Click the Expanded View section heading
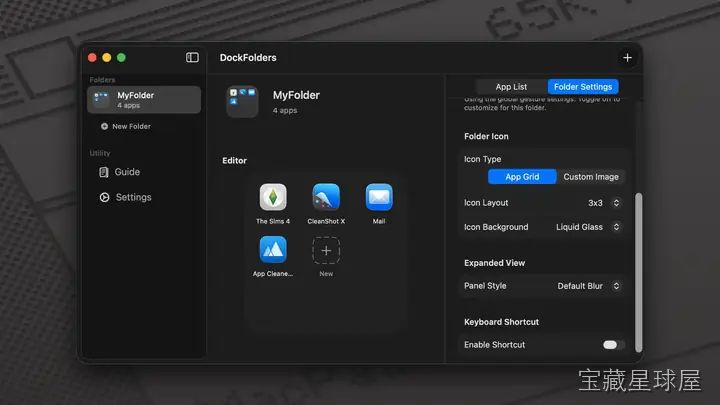This screenshot has height=405, width=720. [x=494, y=263]
